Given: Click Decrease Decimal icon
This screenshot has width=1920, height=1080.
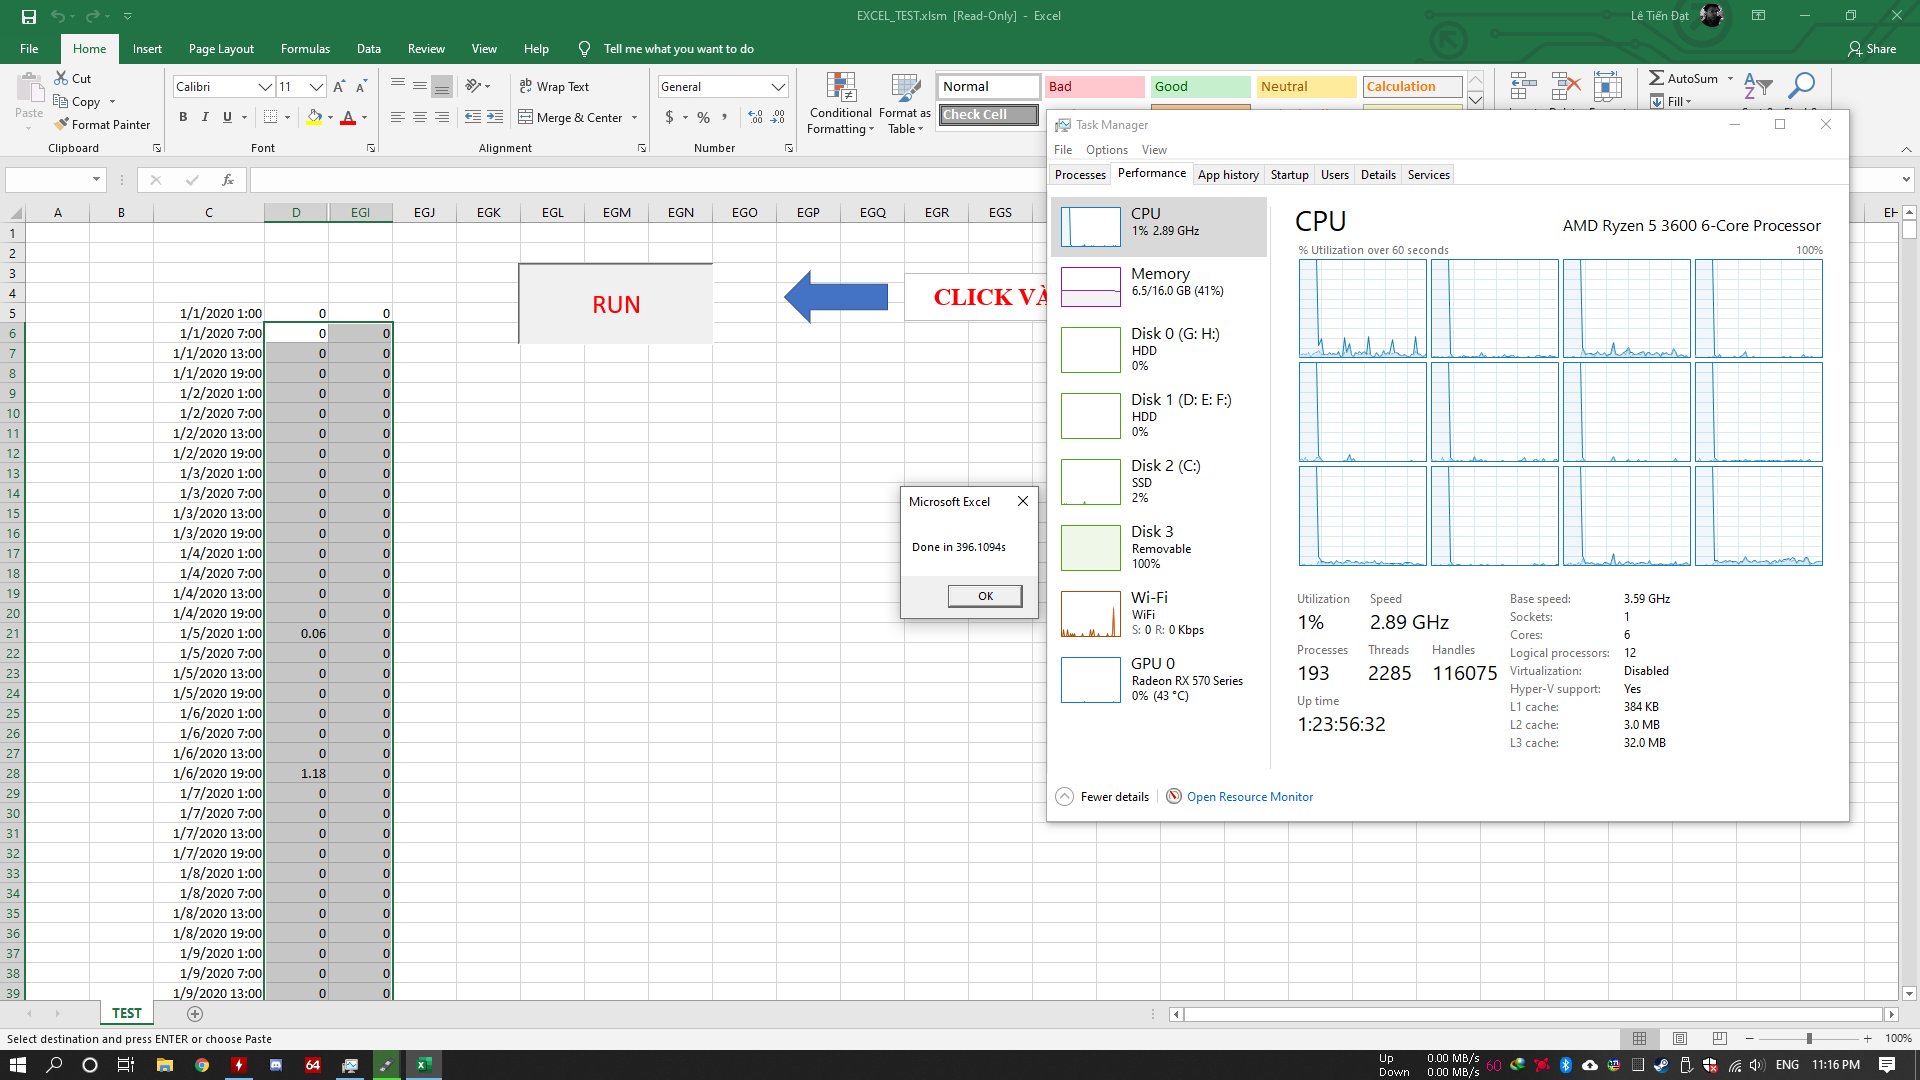Looking at the screenshot, I should pyautogui.click(x=779, y=117).
